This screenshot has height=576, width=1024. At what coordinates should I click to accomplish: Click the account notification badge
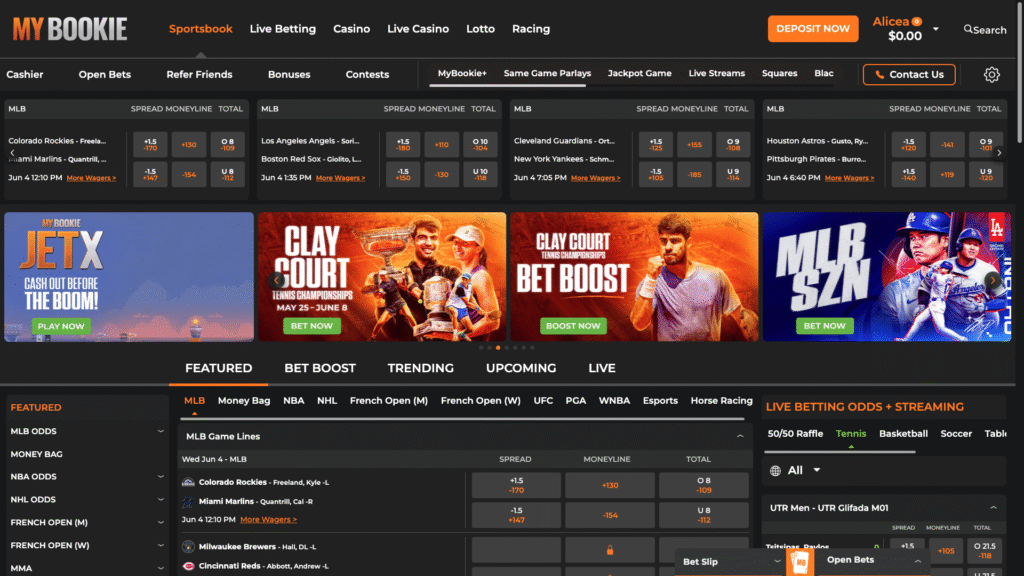point(917,22)
